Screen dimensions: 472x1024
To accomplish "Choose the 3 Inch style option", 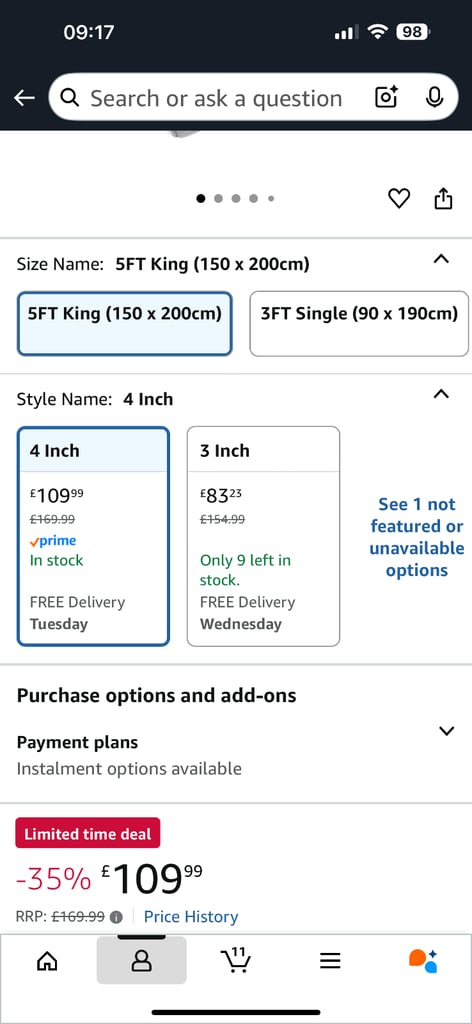I will click(263, 536).
